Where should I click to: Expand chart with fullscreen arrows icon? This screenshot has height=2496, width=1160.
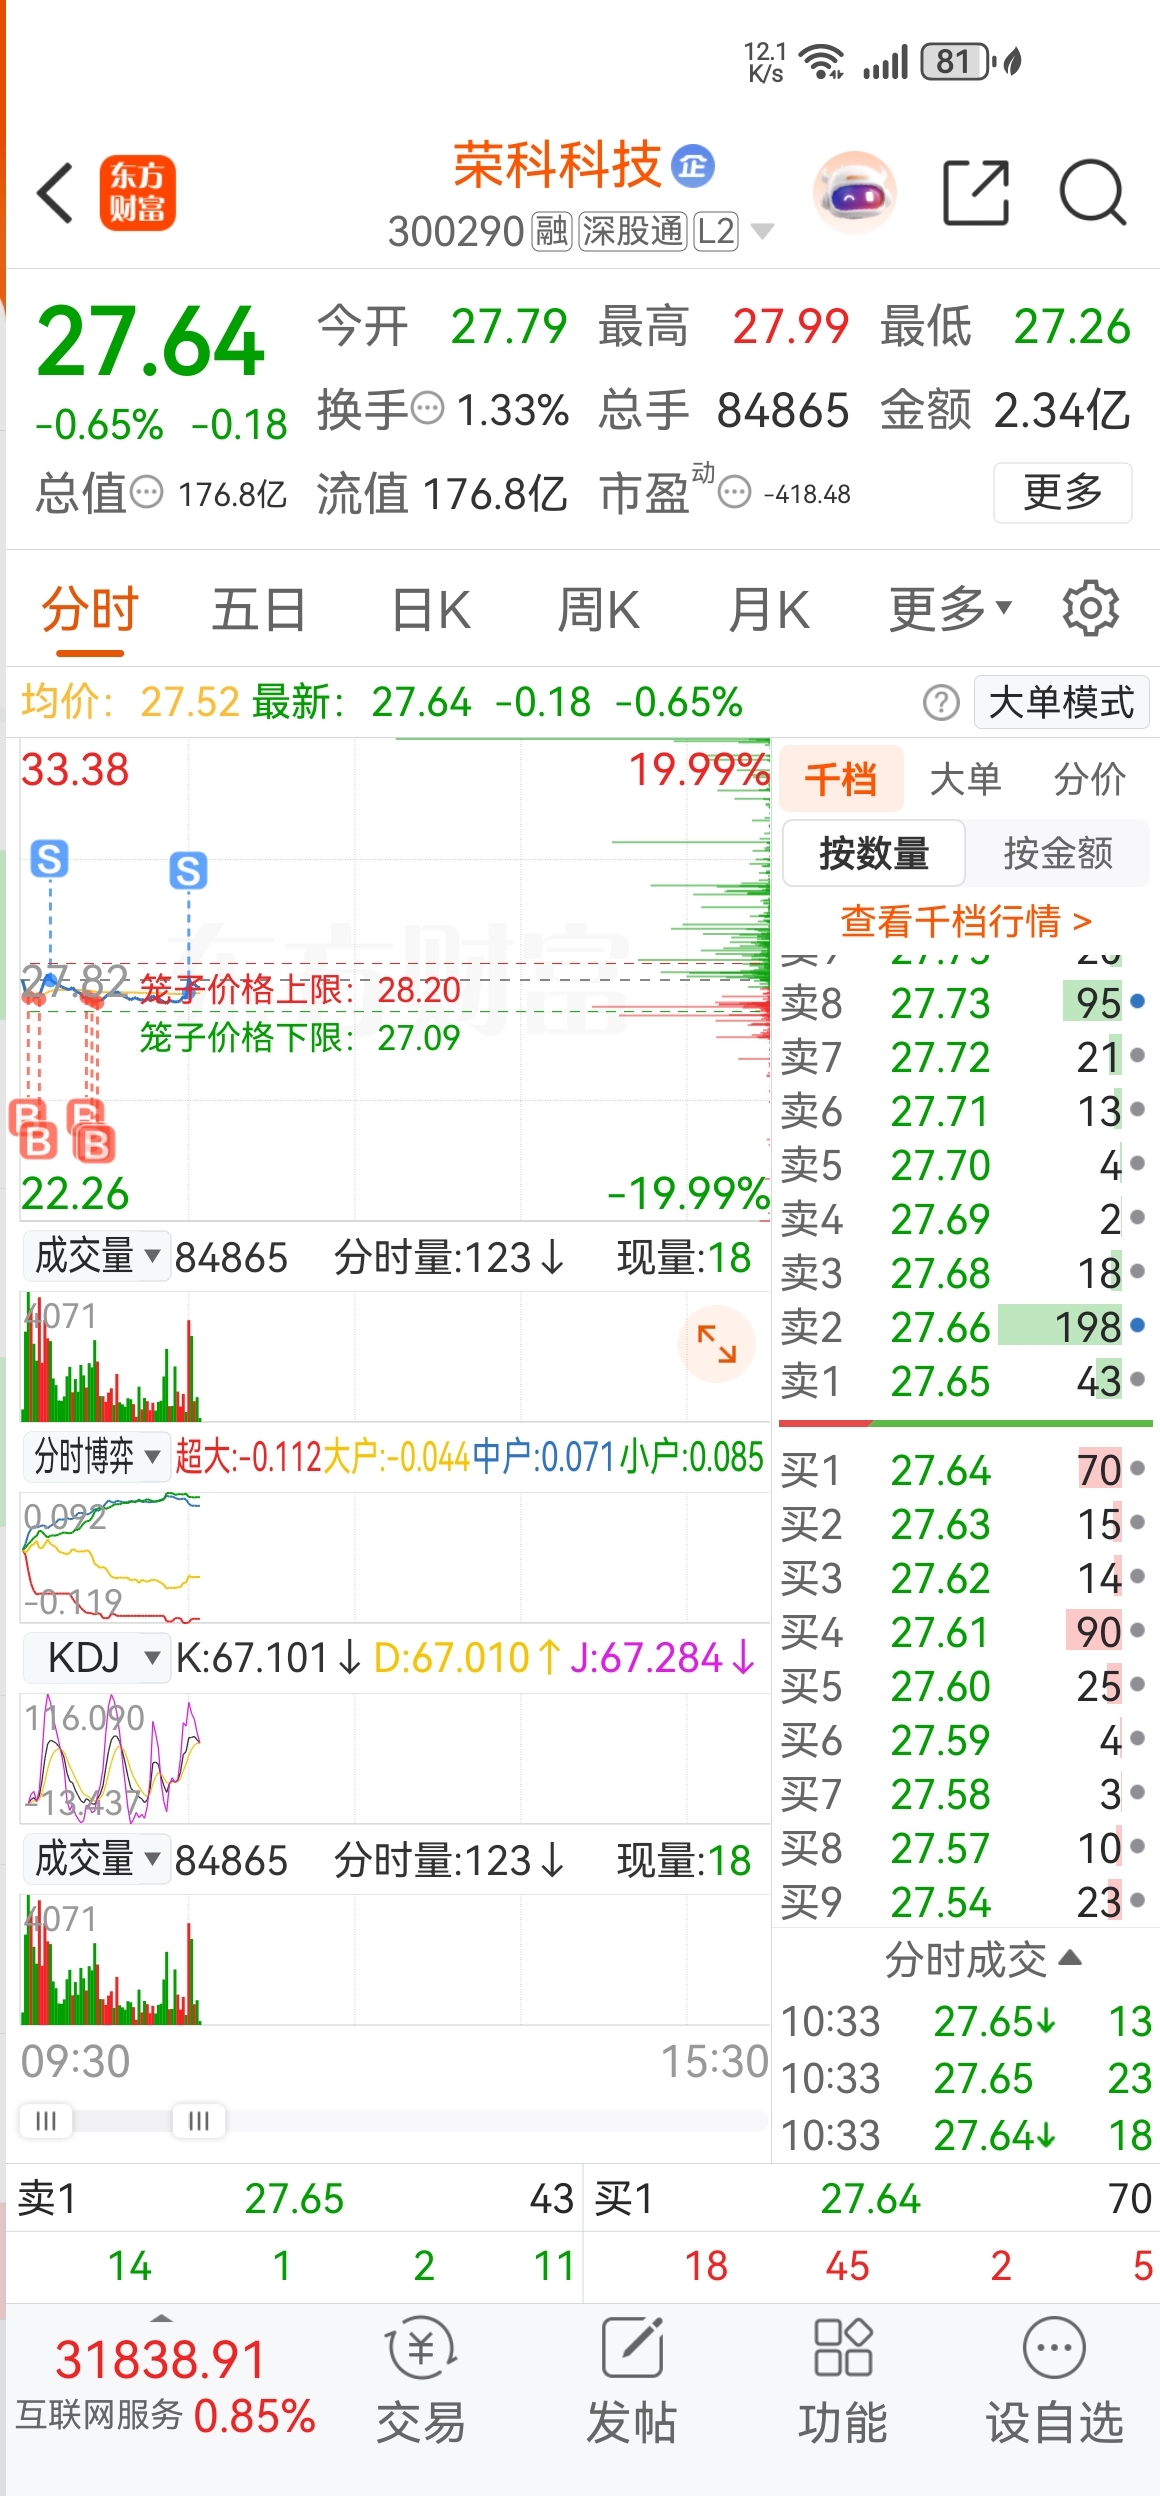(716, 1344)
